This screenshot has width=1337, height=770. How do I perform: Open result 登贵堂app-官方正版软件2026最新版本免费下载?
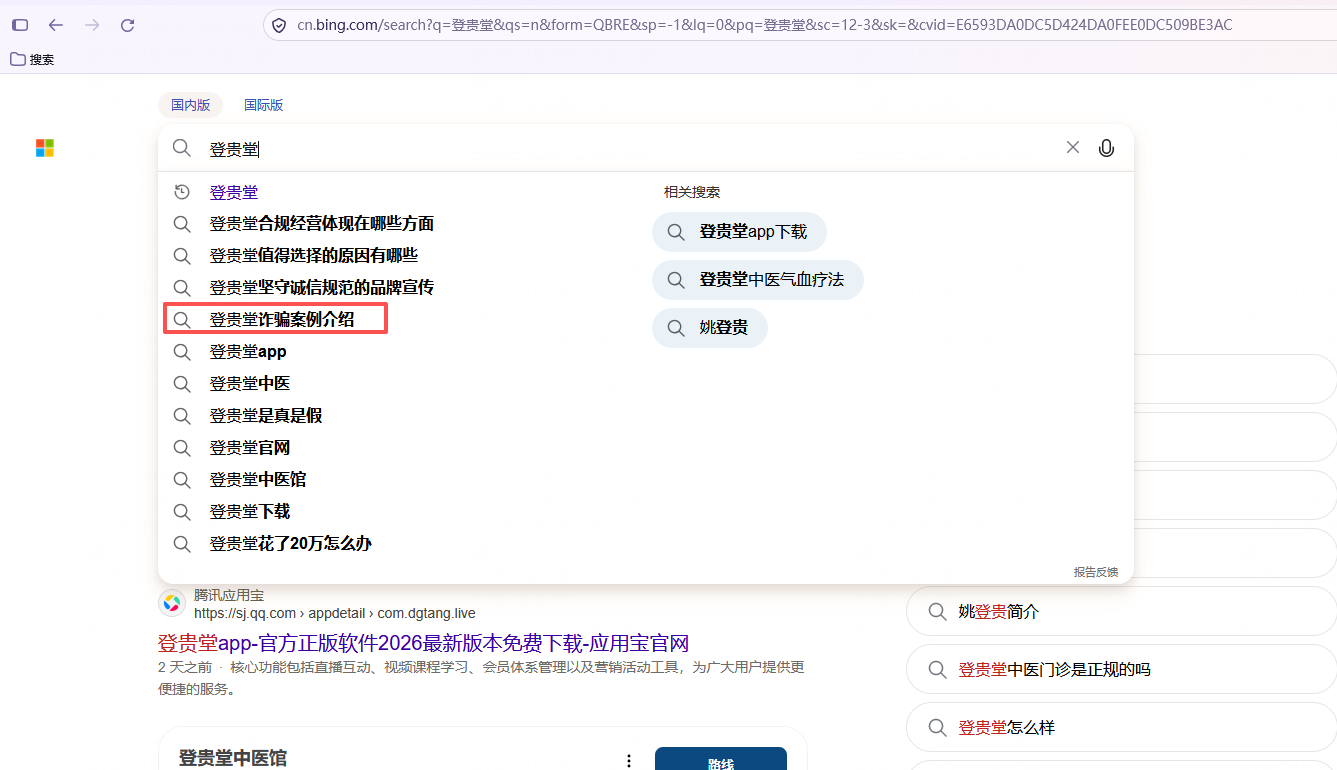click(423, 643)
